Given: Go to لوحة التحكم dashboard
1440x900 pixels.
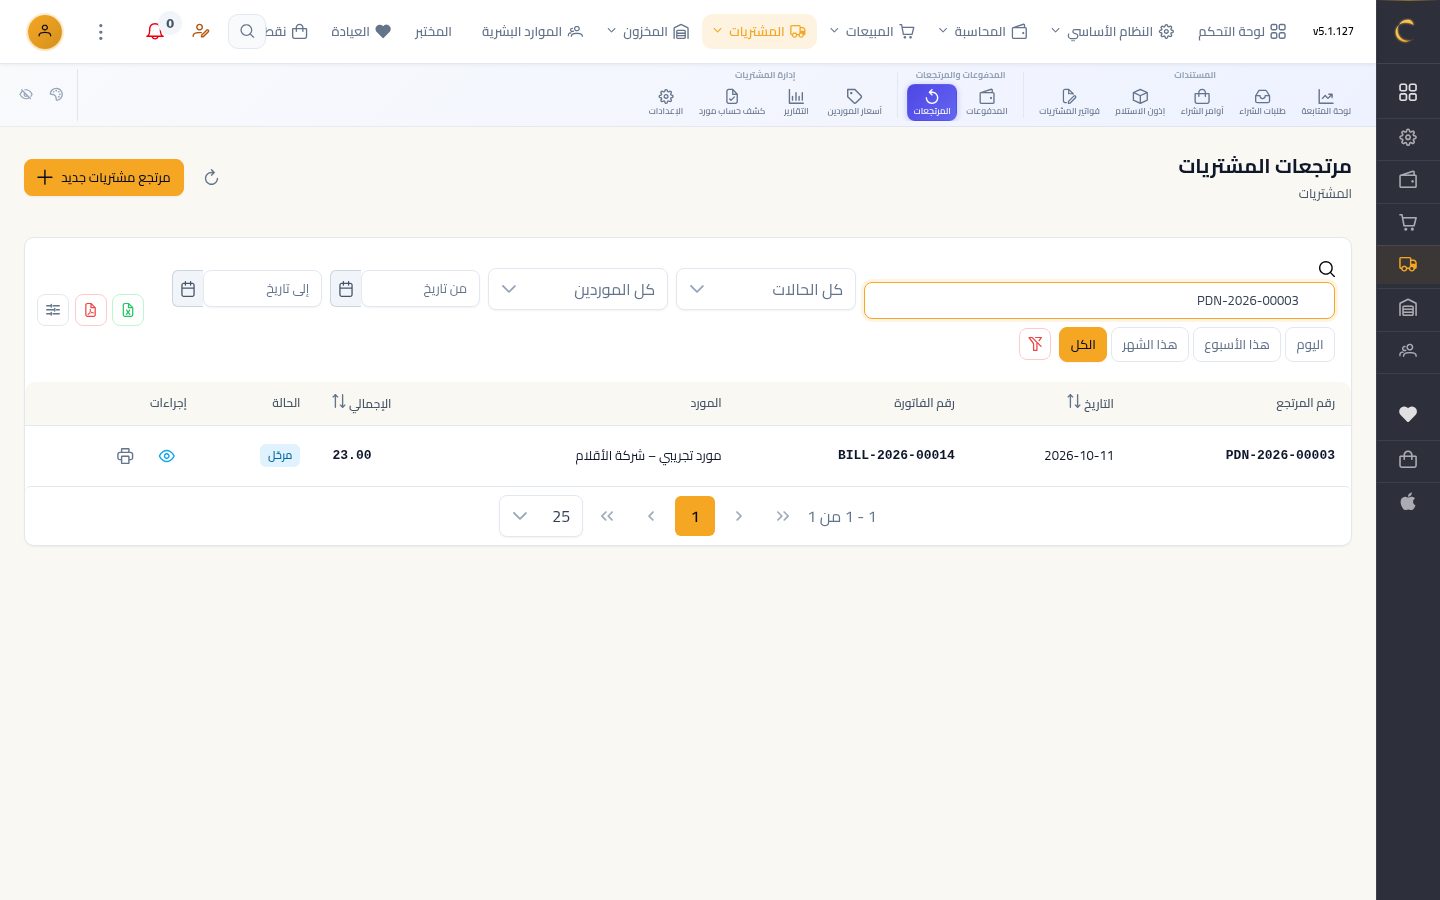Looking at the screenshot, I should point(1242,32).
